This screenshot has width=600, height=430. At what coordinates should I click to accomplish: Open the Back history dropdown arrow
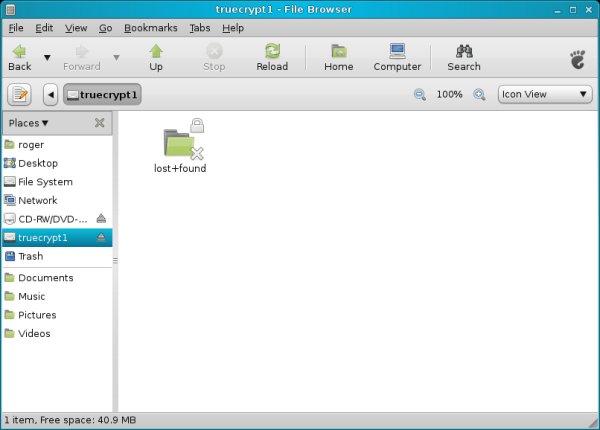47,58
